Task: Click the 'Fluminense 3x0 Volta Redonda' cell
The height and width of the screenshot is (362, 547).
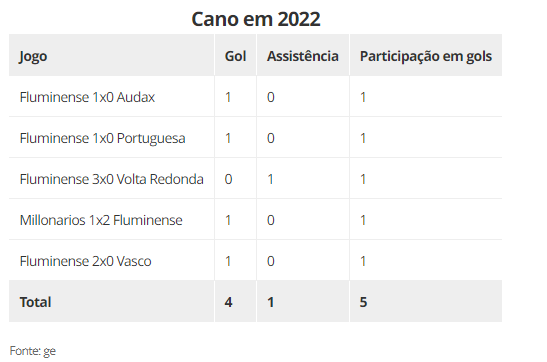Action: 112,179
